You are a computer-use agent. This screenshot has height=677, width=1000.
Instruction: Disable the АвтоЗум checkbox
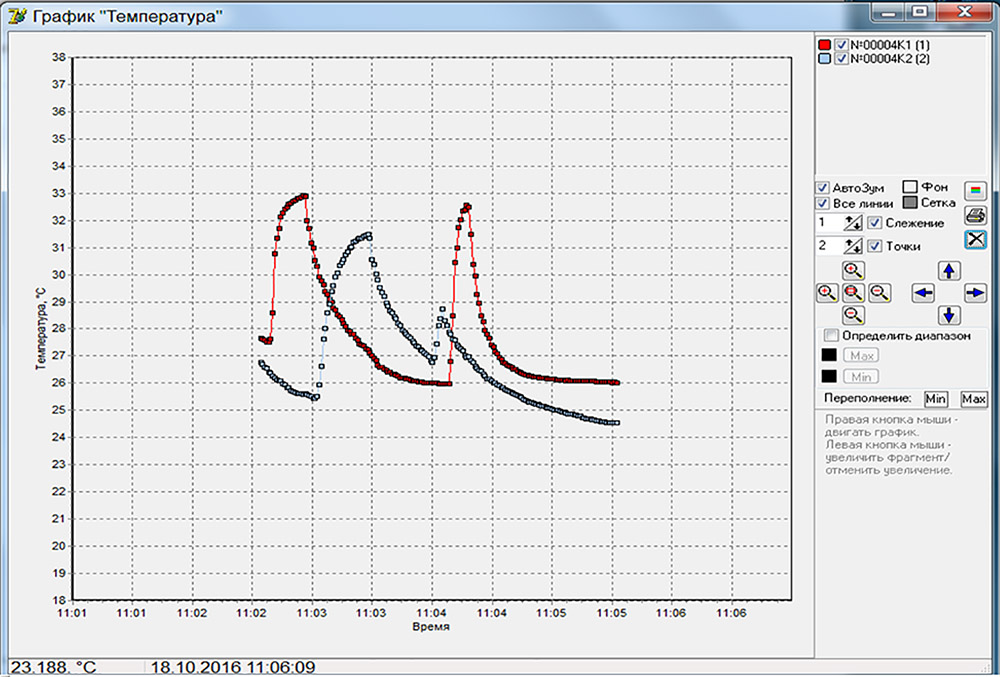click(823, 188)
